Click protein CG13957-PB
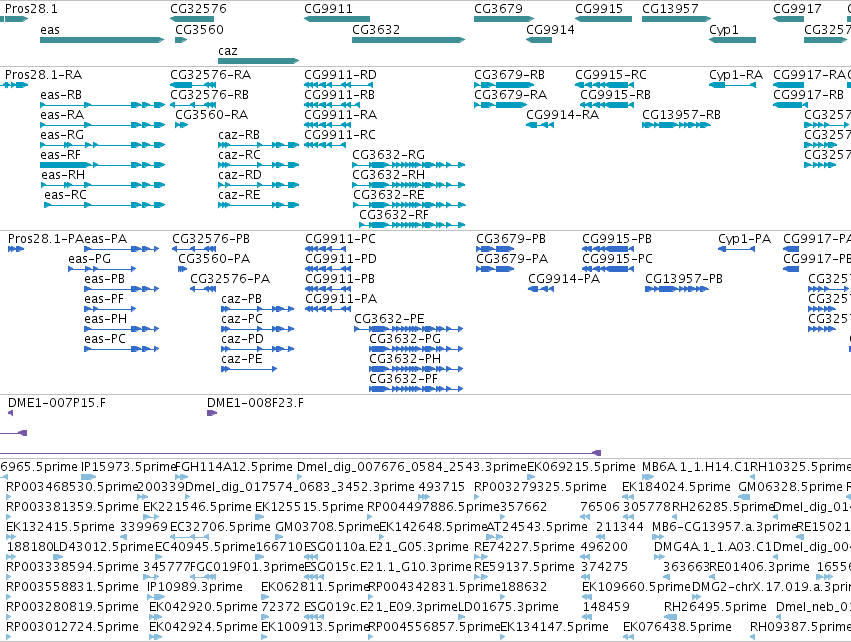Screen dimensions: 851x642 pos(677,289)
